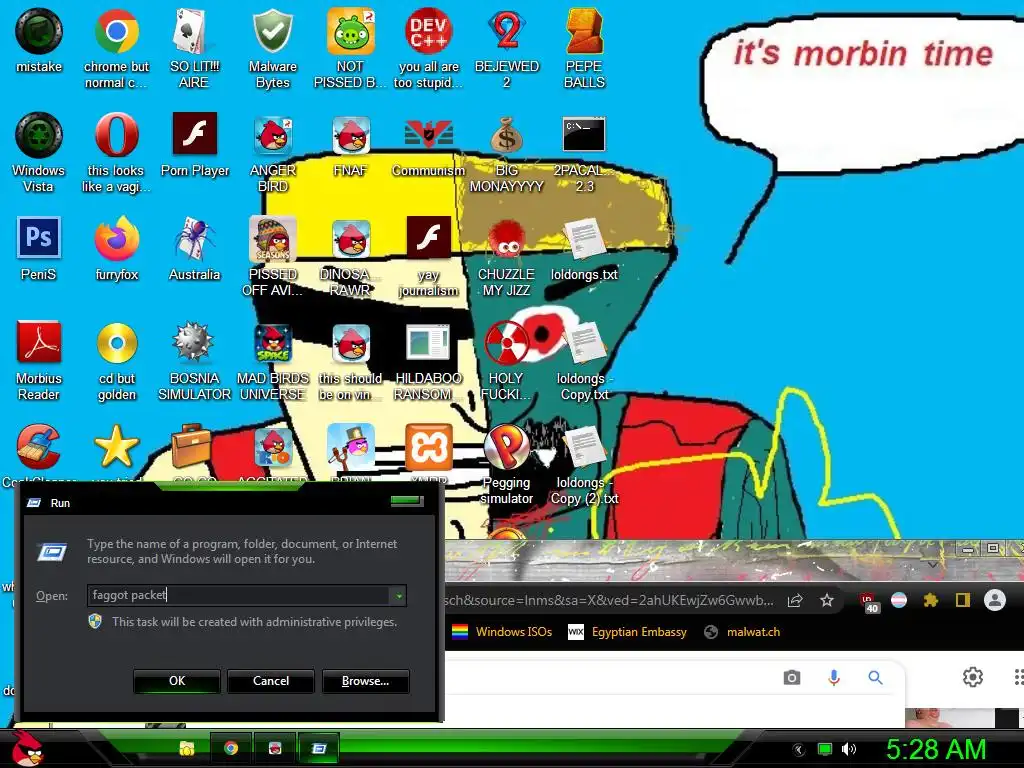Launch the orange XAMPP desktop icon

(x=428, y=448)
